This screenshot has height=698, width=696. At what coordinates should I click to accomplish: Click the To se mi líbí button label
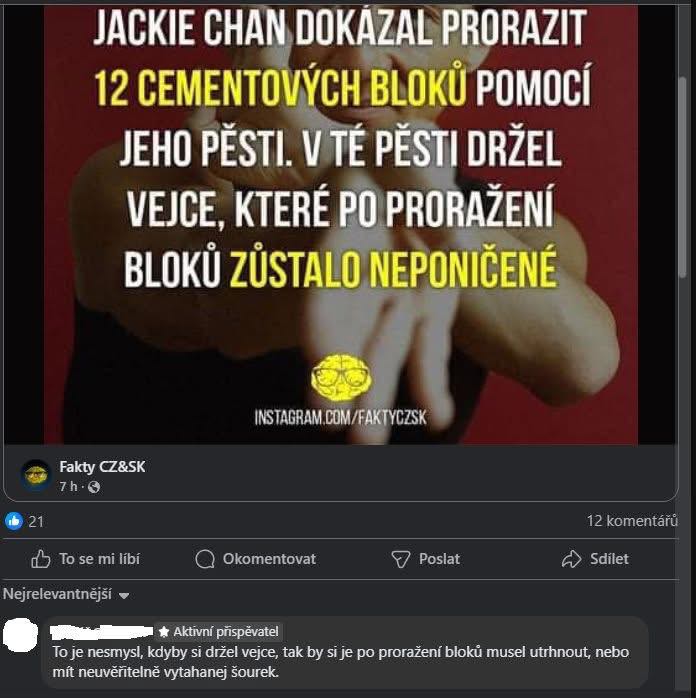(100, 559)
